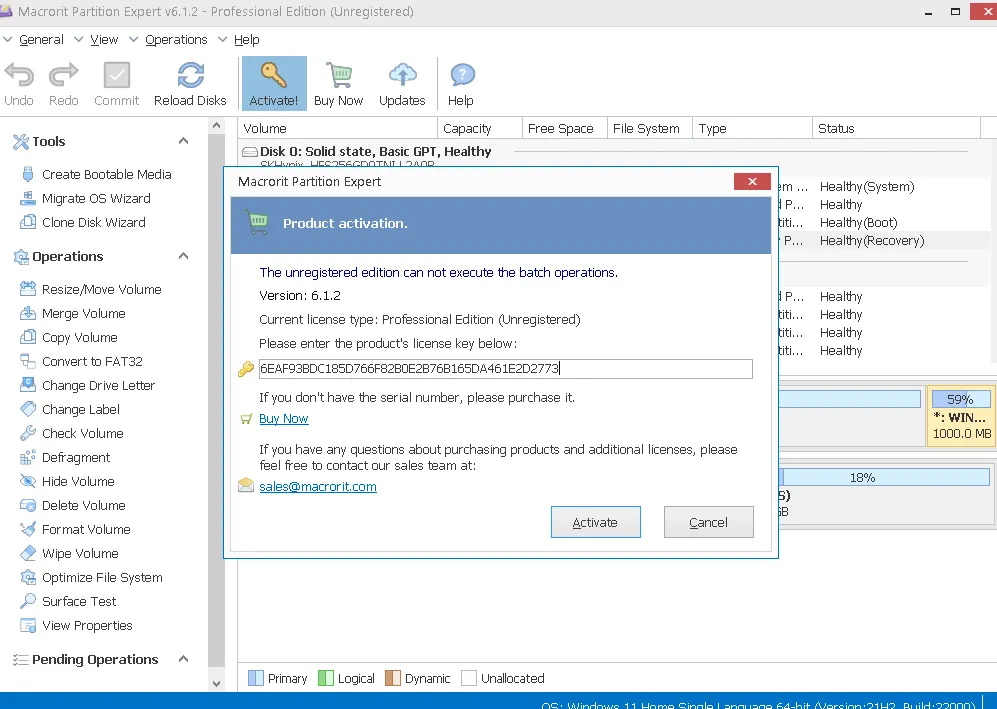Image resolution: width=997 pixels, height=709 pixels.
Task: Choose Change Label operation
Action: pyautogui.click(x=70, y=410)
